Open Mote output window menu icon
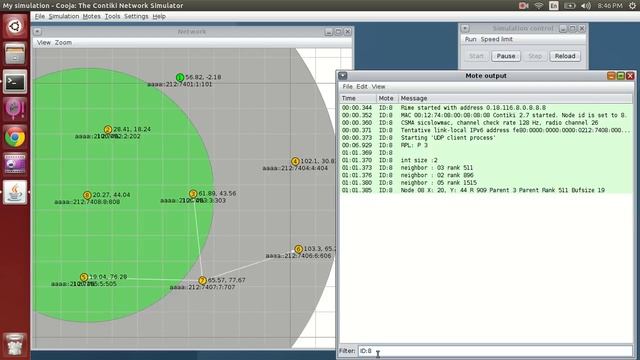 (x=343, y=76)
